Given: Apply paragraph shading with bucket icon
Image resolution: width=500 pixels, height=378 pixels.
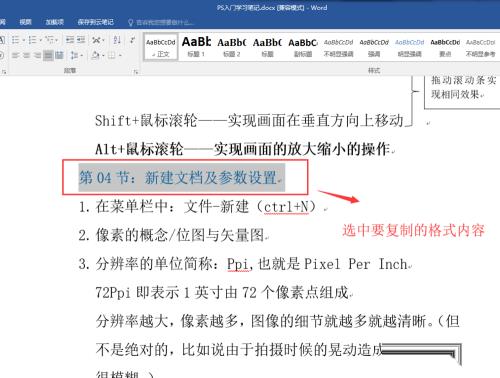Looking at the screenshot, I should (96, 55).
